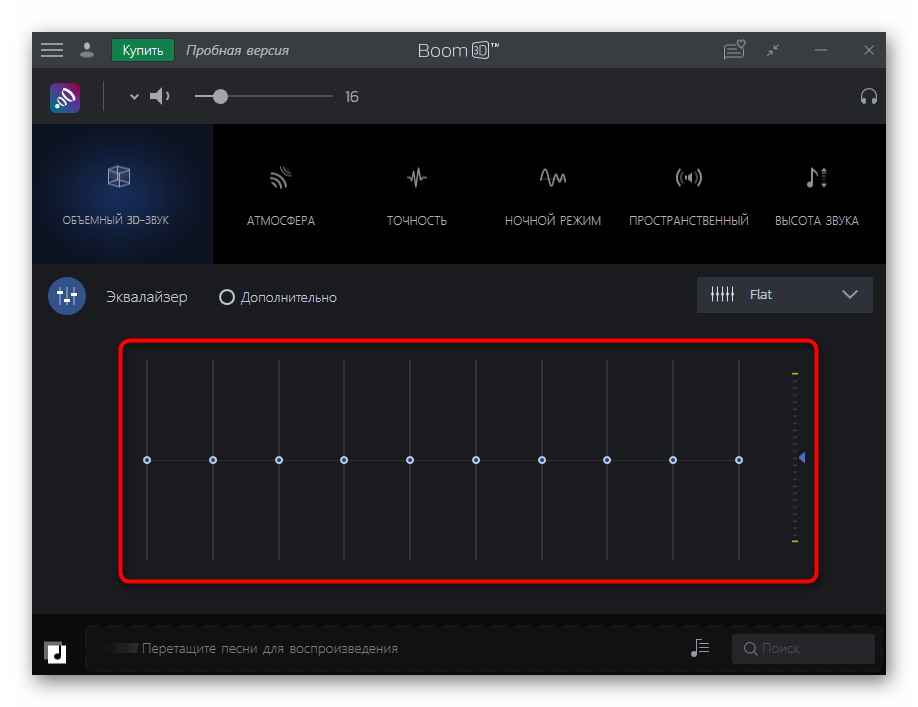Viewport: 918px width, 707px height.
Task: Select the Ночной режим effect tab
Action: pyautogui.click(x=553, y=194)
